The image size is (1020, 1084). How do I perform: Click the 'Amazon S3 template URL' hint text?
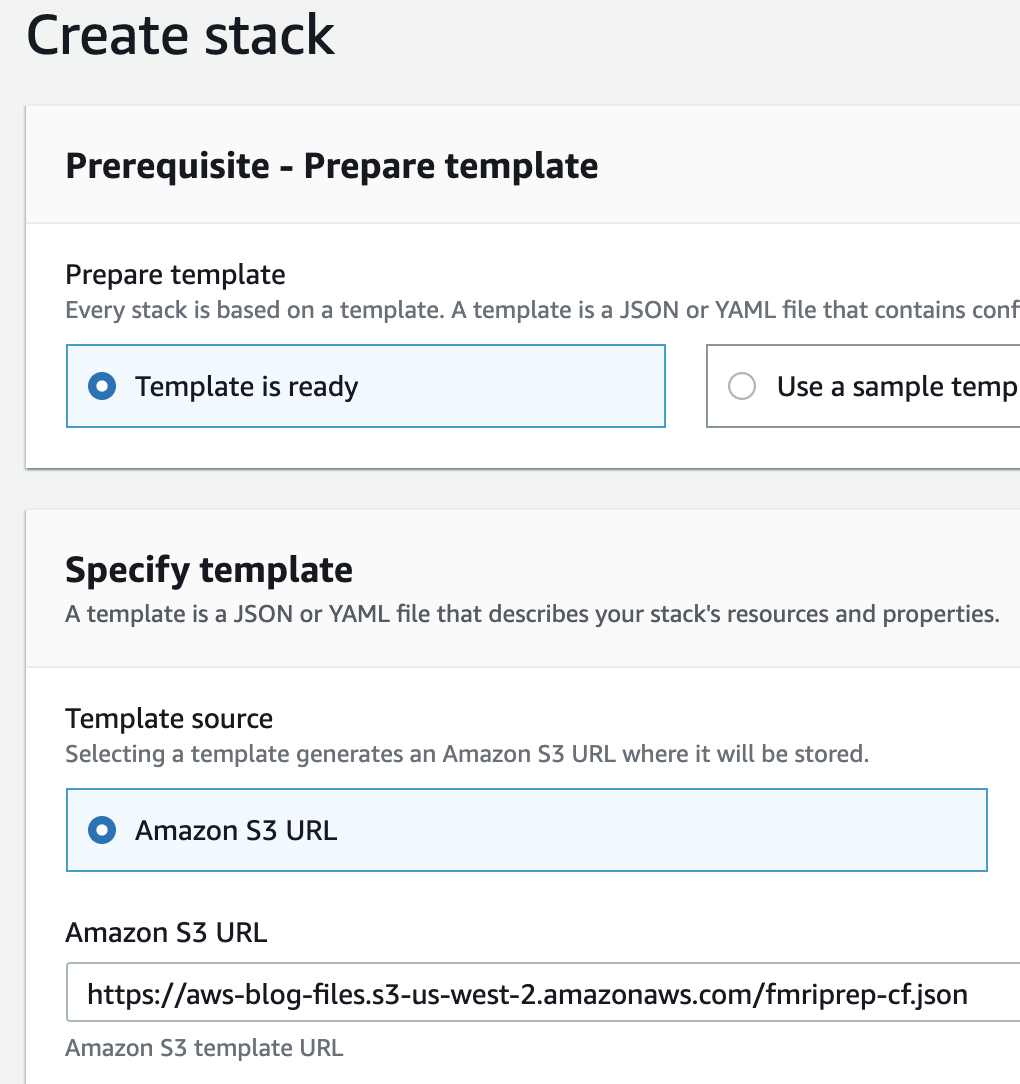204,1048
